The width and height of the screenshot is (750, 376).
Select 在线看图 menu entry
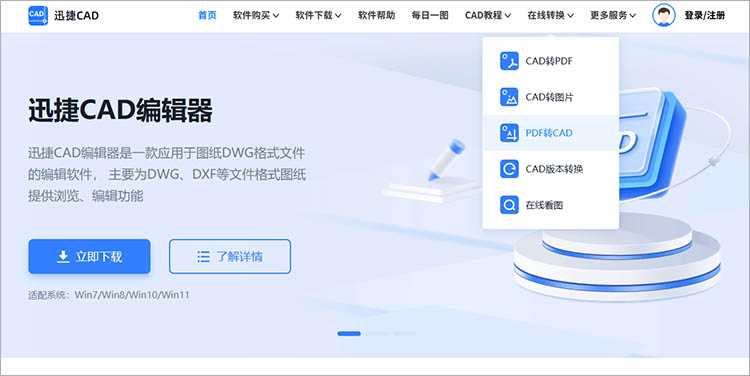(551, 205)
